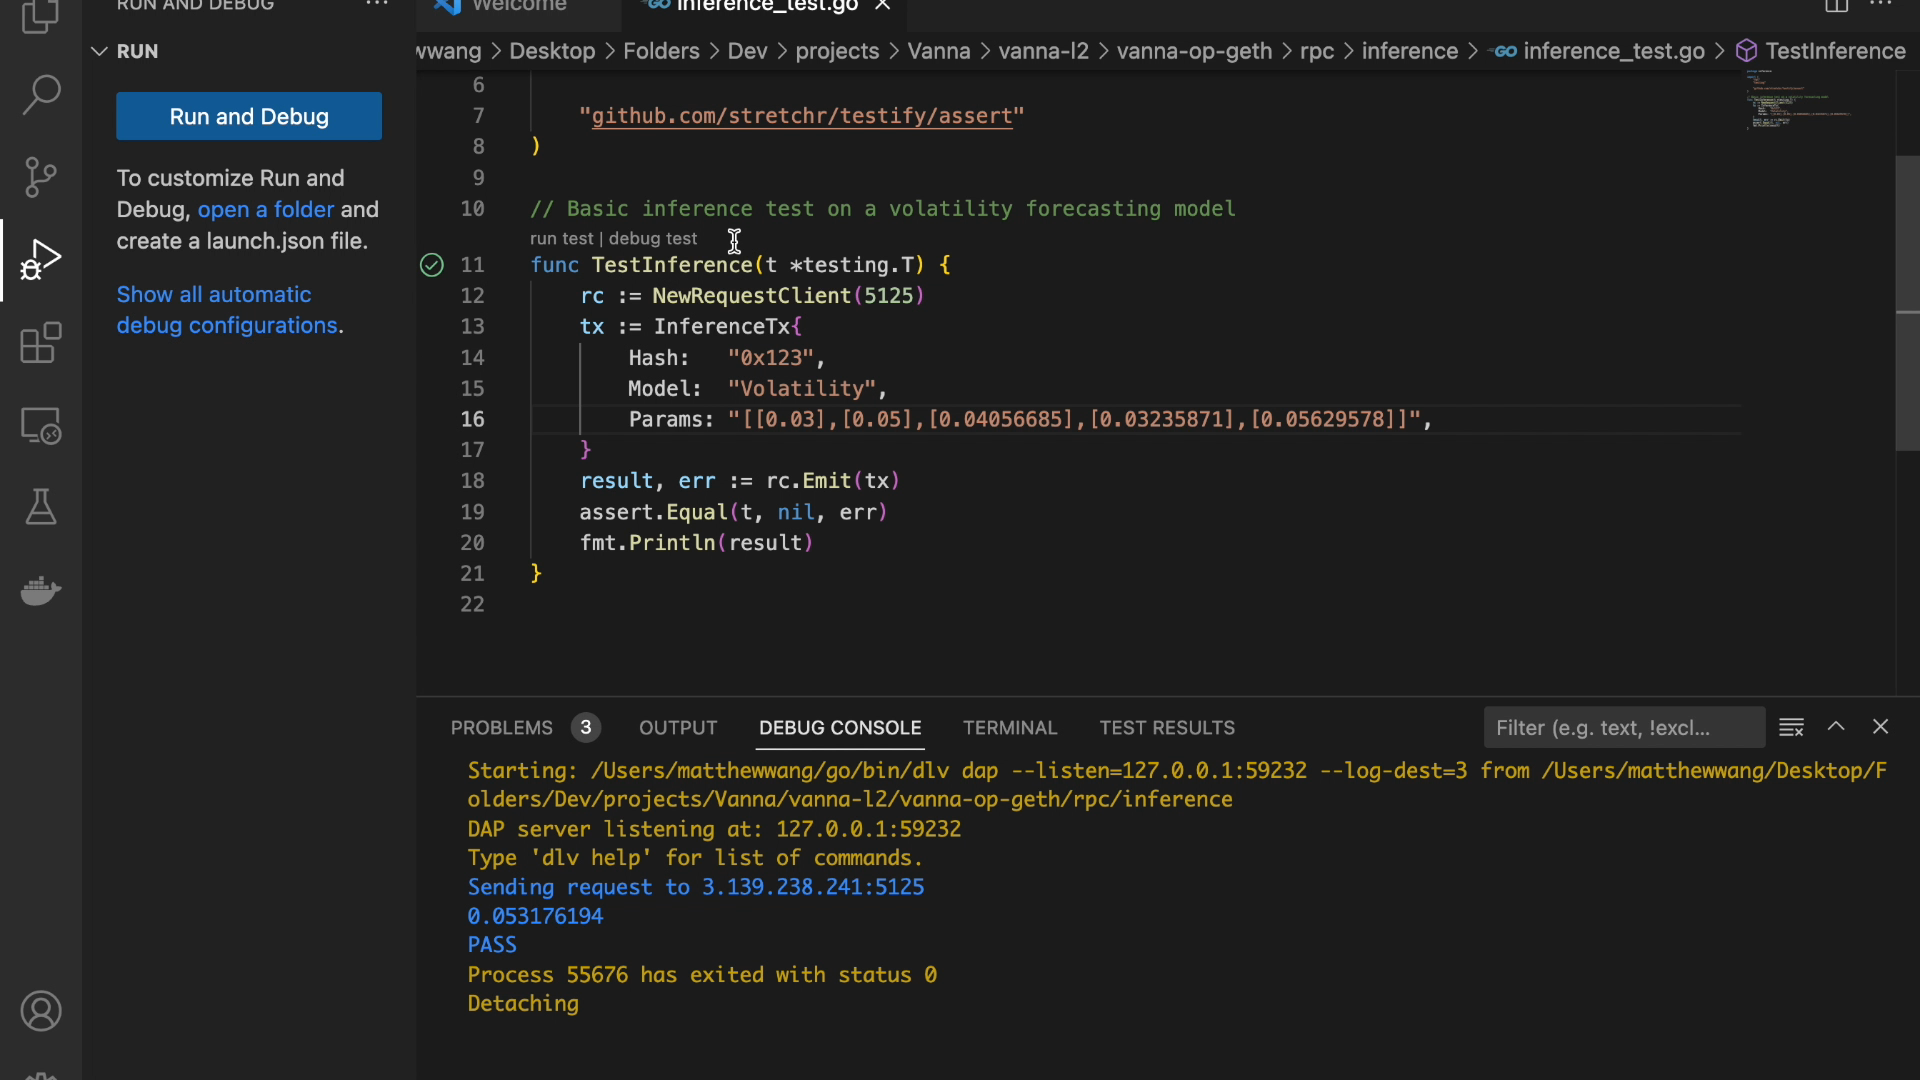Open the inference breadcrumb dropdown
Viewport: 1920px width, 1080px height.
1410,51
